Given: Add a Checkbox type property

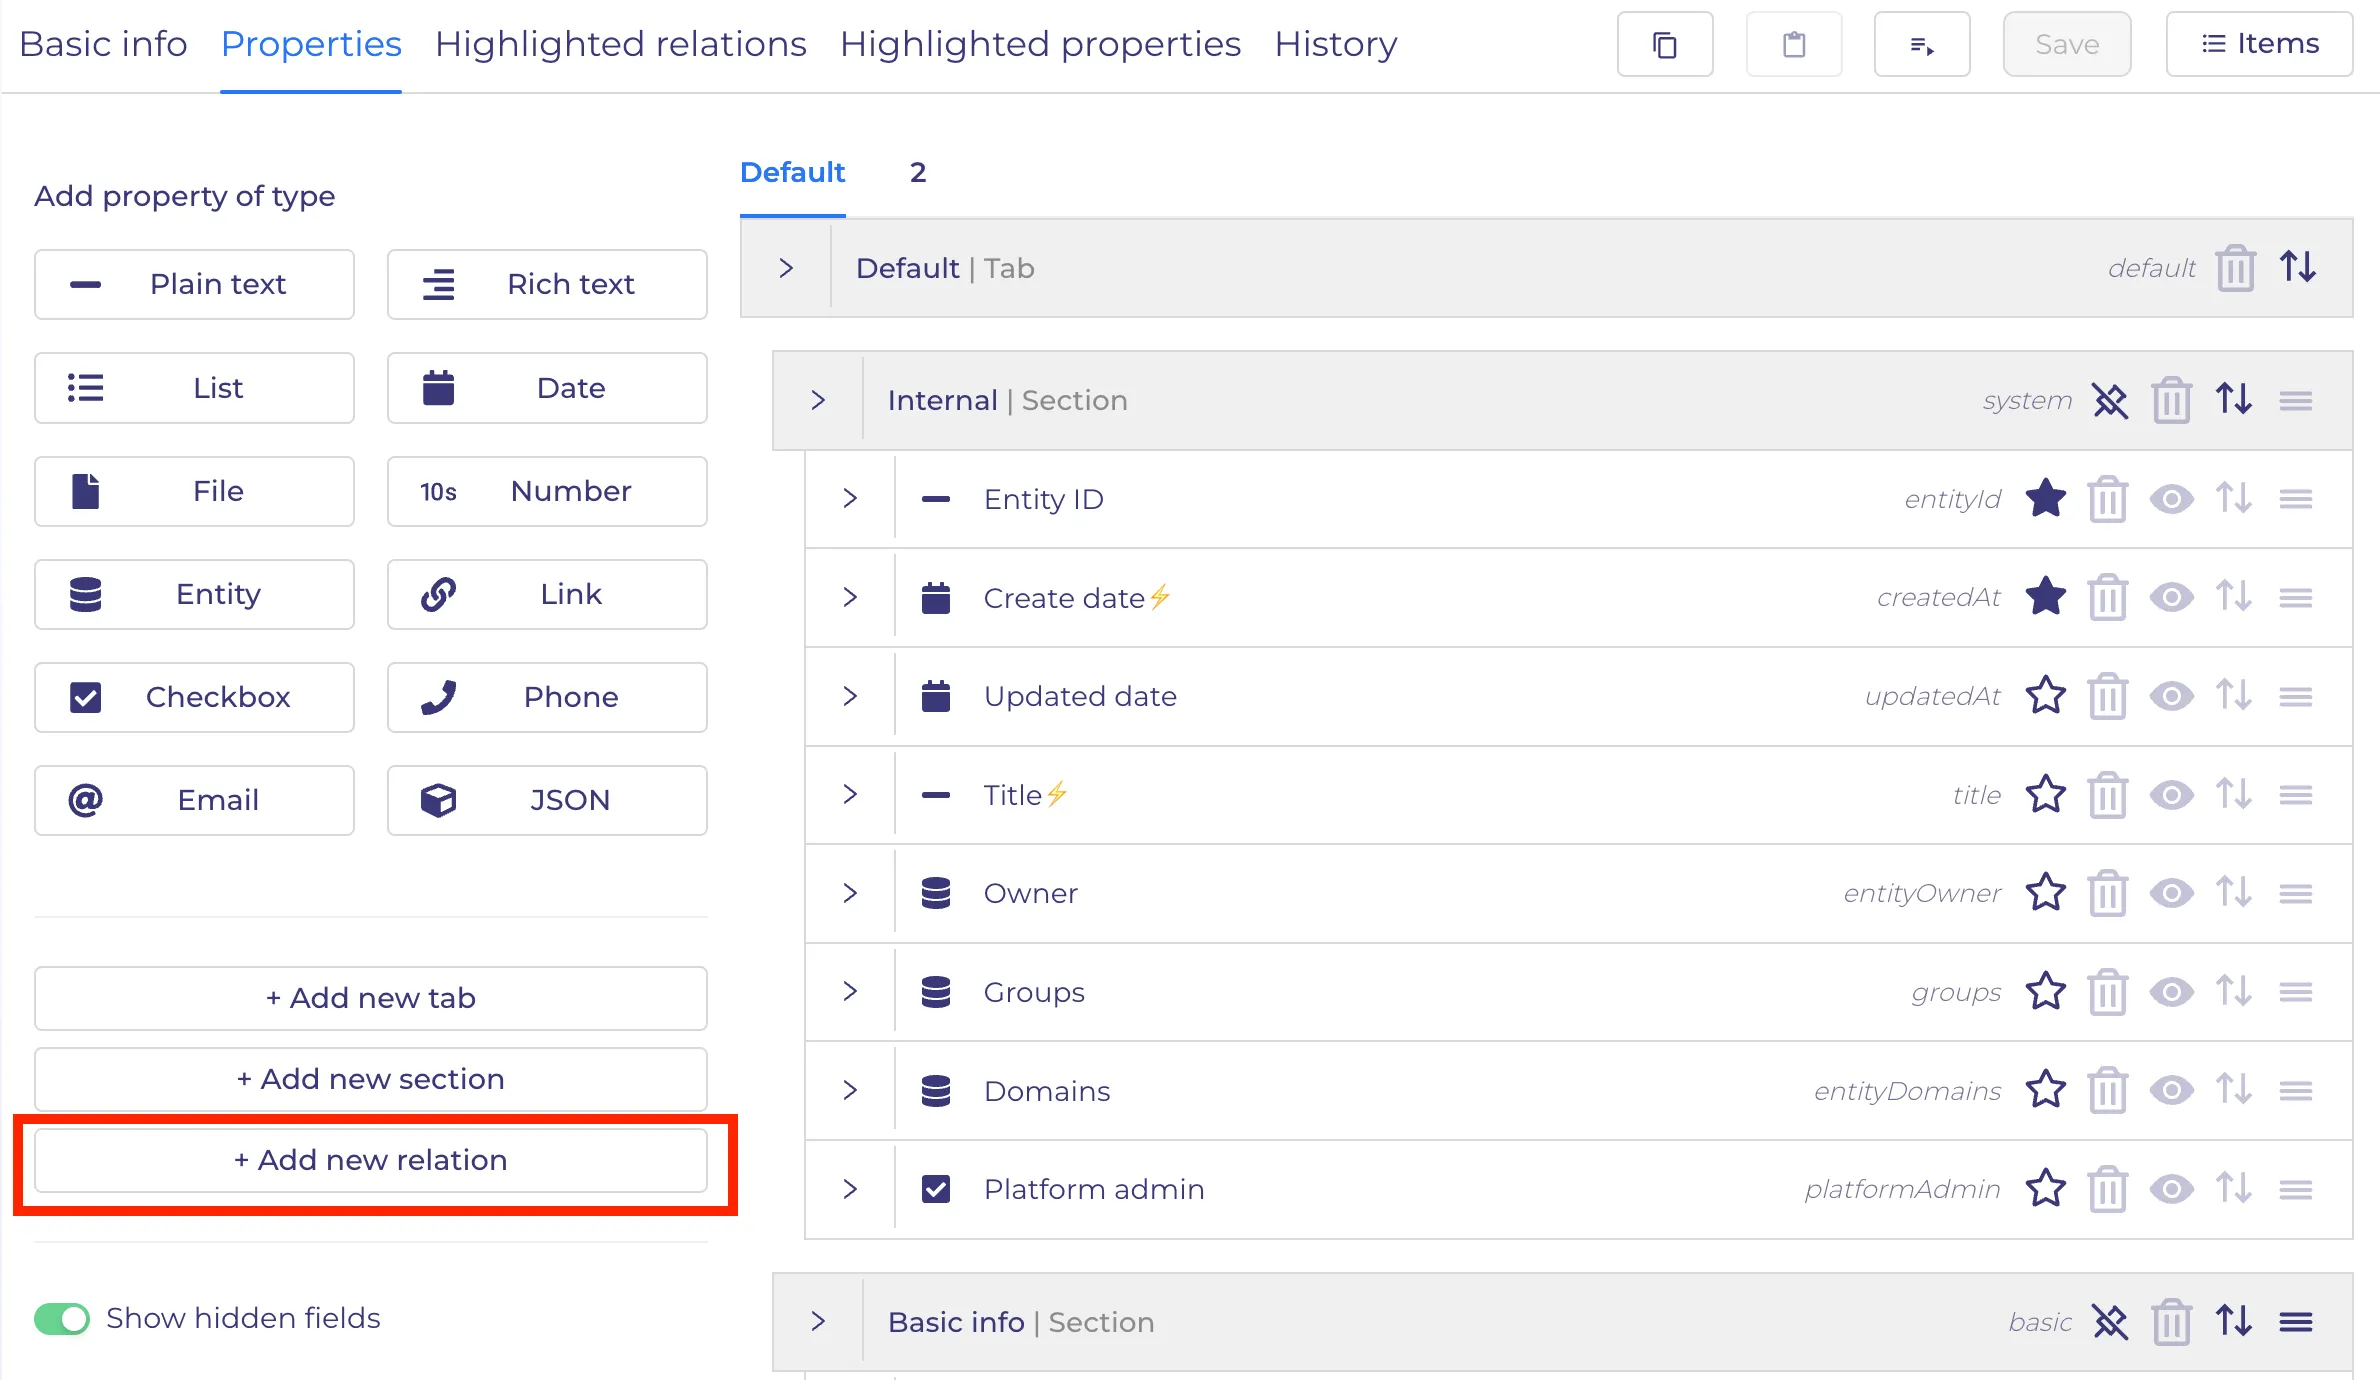Looking at the screenshot, I should point(194,697).
